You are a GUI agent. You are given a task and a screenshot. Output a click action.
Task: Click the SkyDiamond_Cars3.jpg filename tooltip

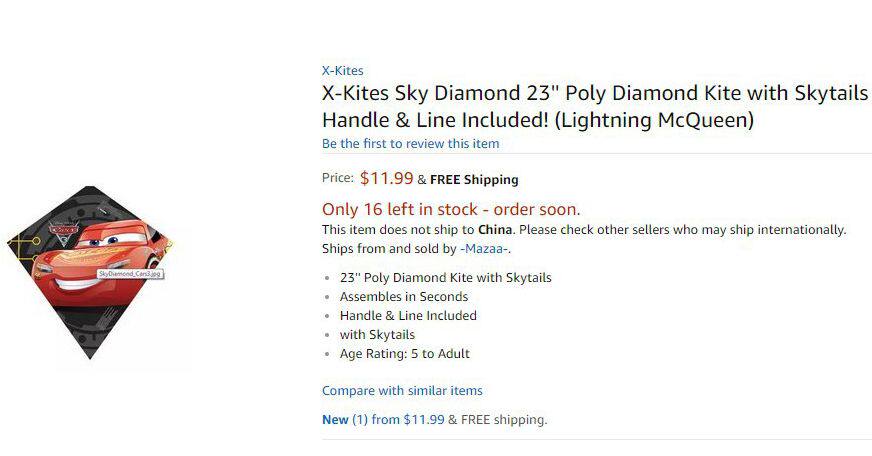click(130, 272)
